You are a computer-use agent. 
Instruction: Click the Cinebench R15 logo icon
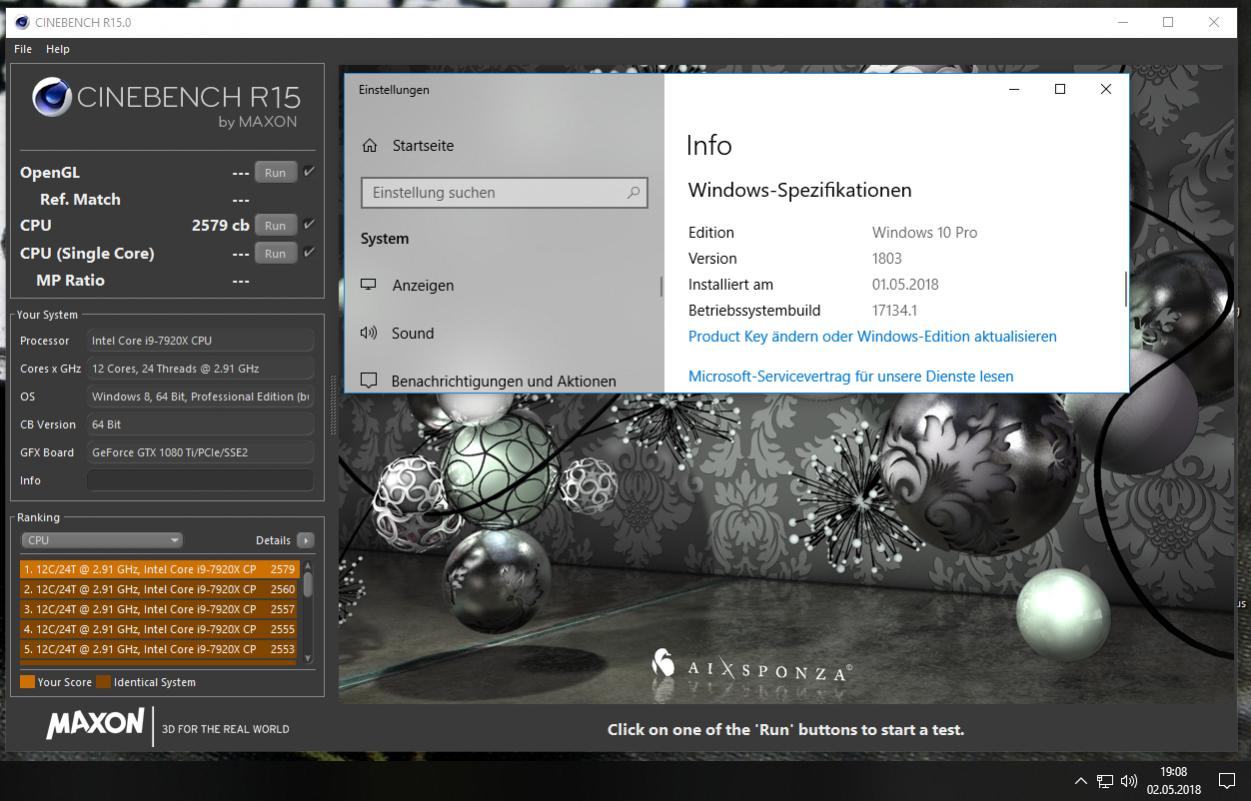[51, 97]
